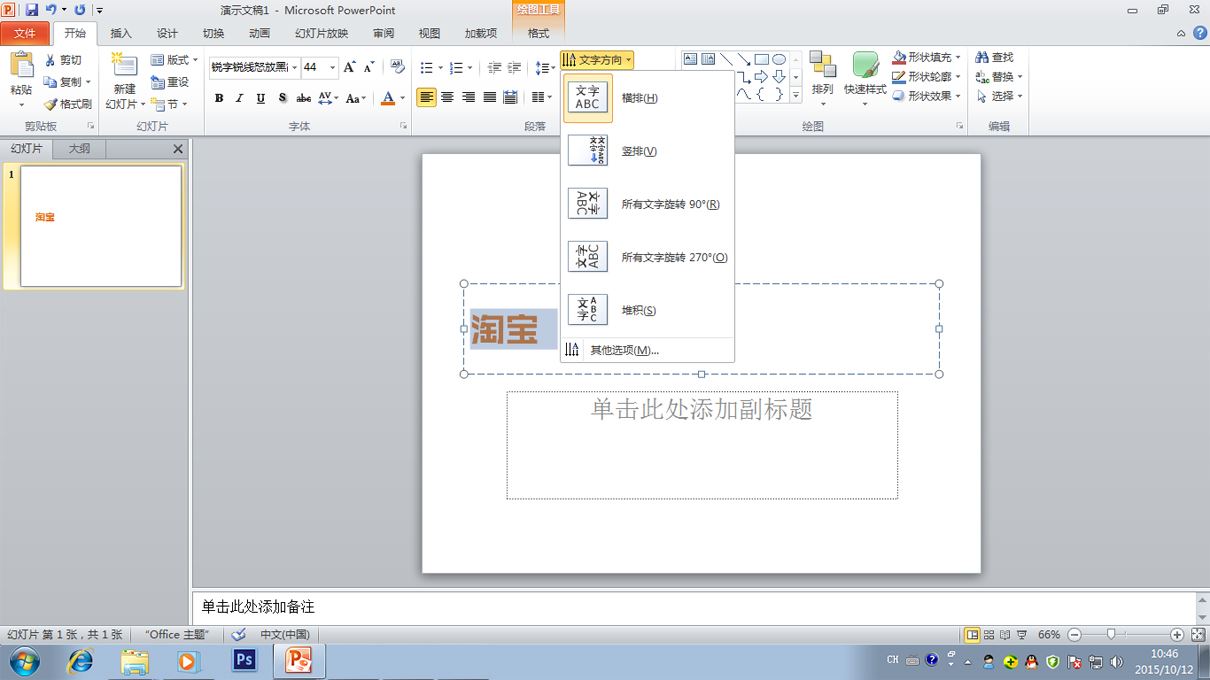This screenshot has width=1210, height=680.
Task: Open numbered list style dropdown arrow
Action: pyautogui.click(x=470, y=68)
